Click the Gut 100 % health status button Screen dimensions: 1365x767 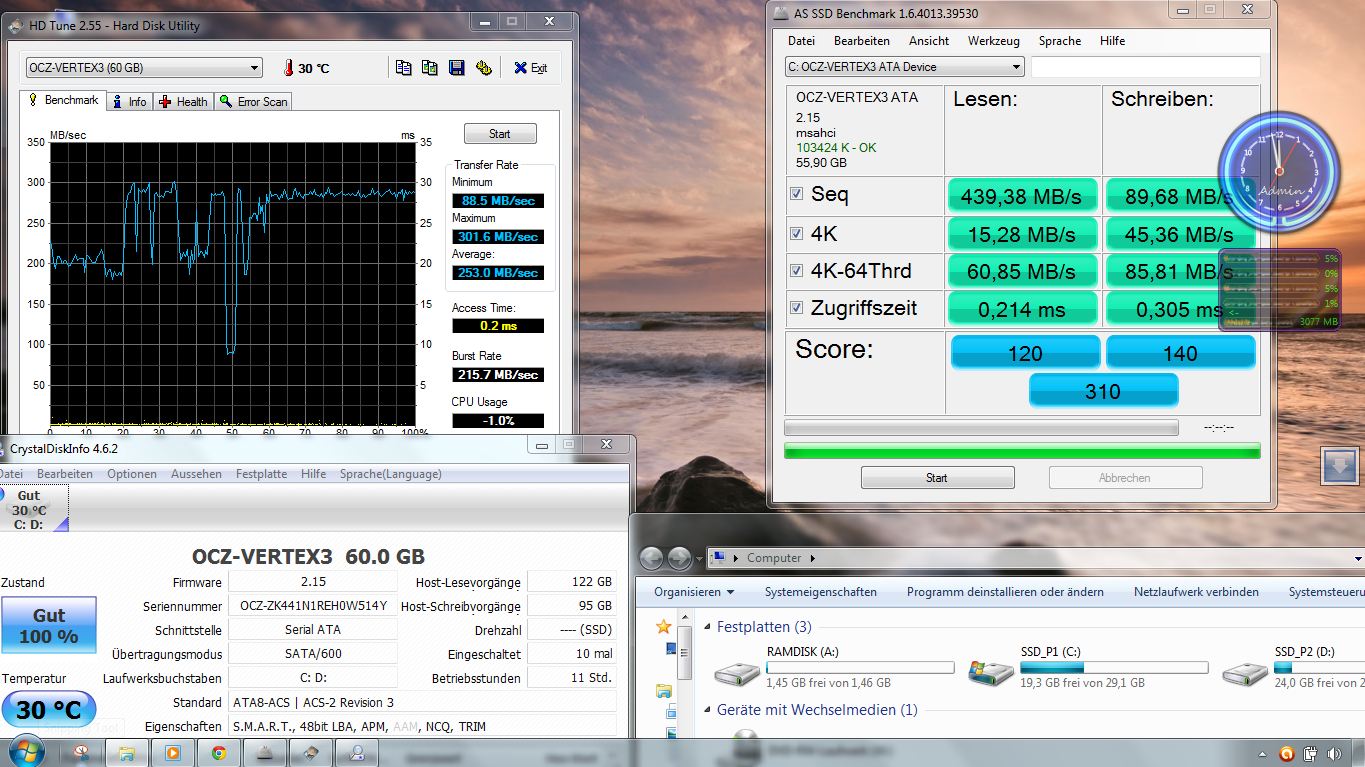pos(49,625)
